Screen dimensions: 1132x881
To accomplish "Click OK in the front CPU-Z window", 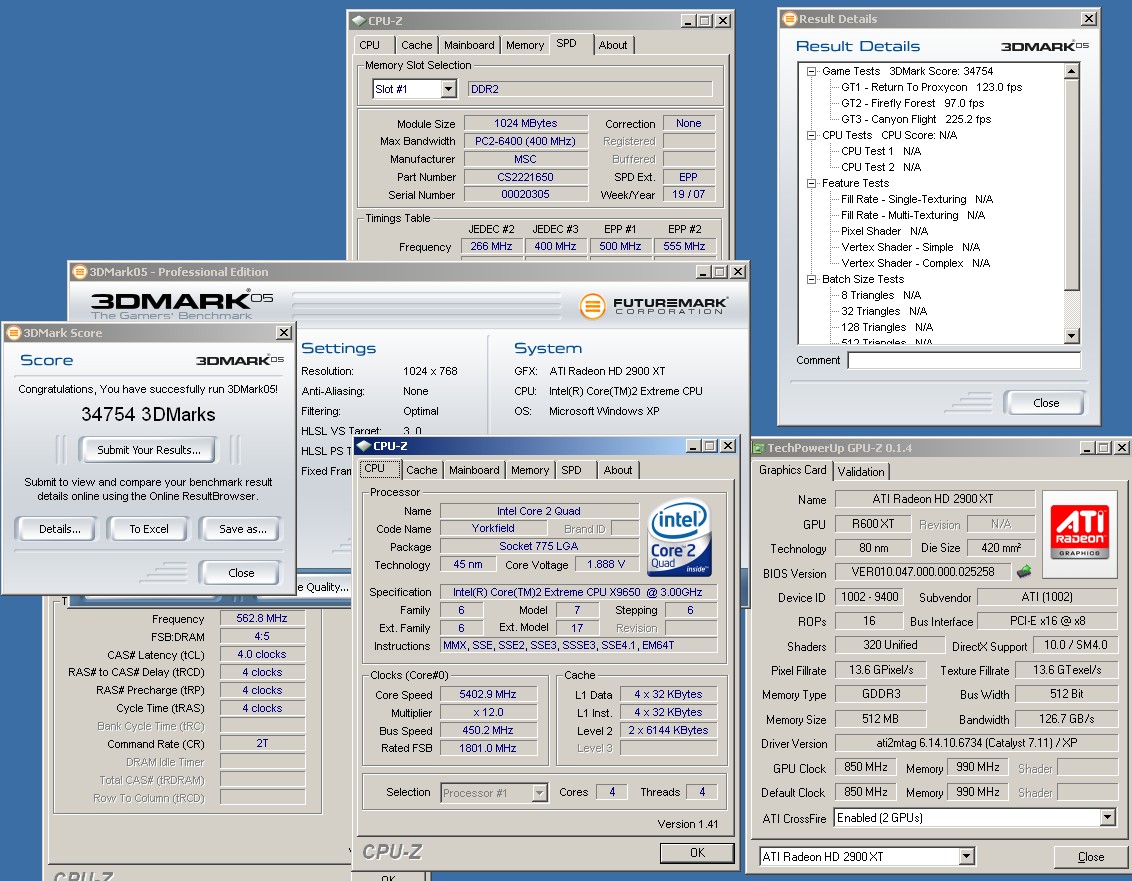I will pos(697,853).
